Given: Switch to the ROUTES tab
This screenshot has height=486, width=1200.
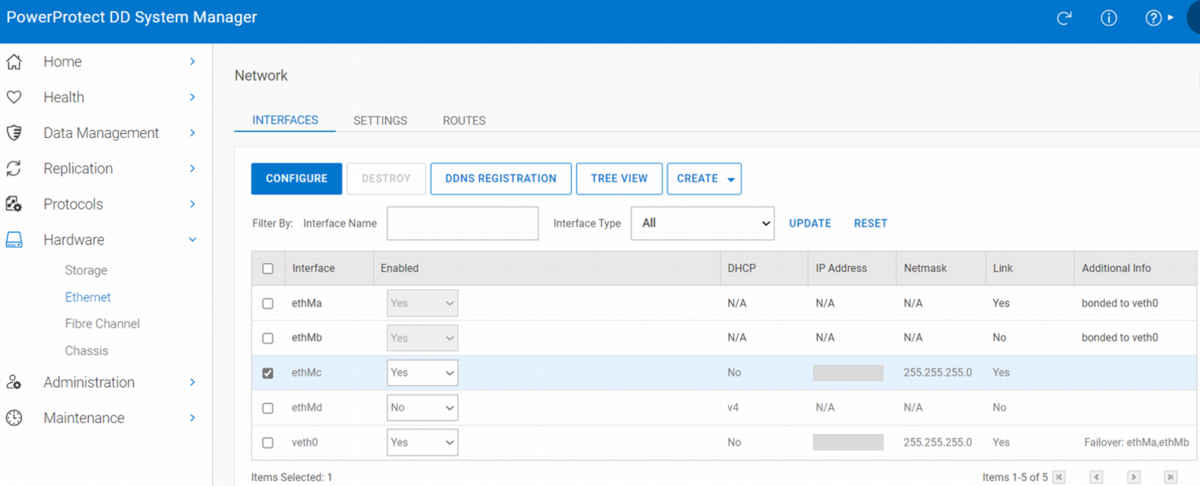Looking at the screenshot, I should pyautogui.click(x=464, y=121).
